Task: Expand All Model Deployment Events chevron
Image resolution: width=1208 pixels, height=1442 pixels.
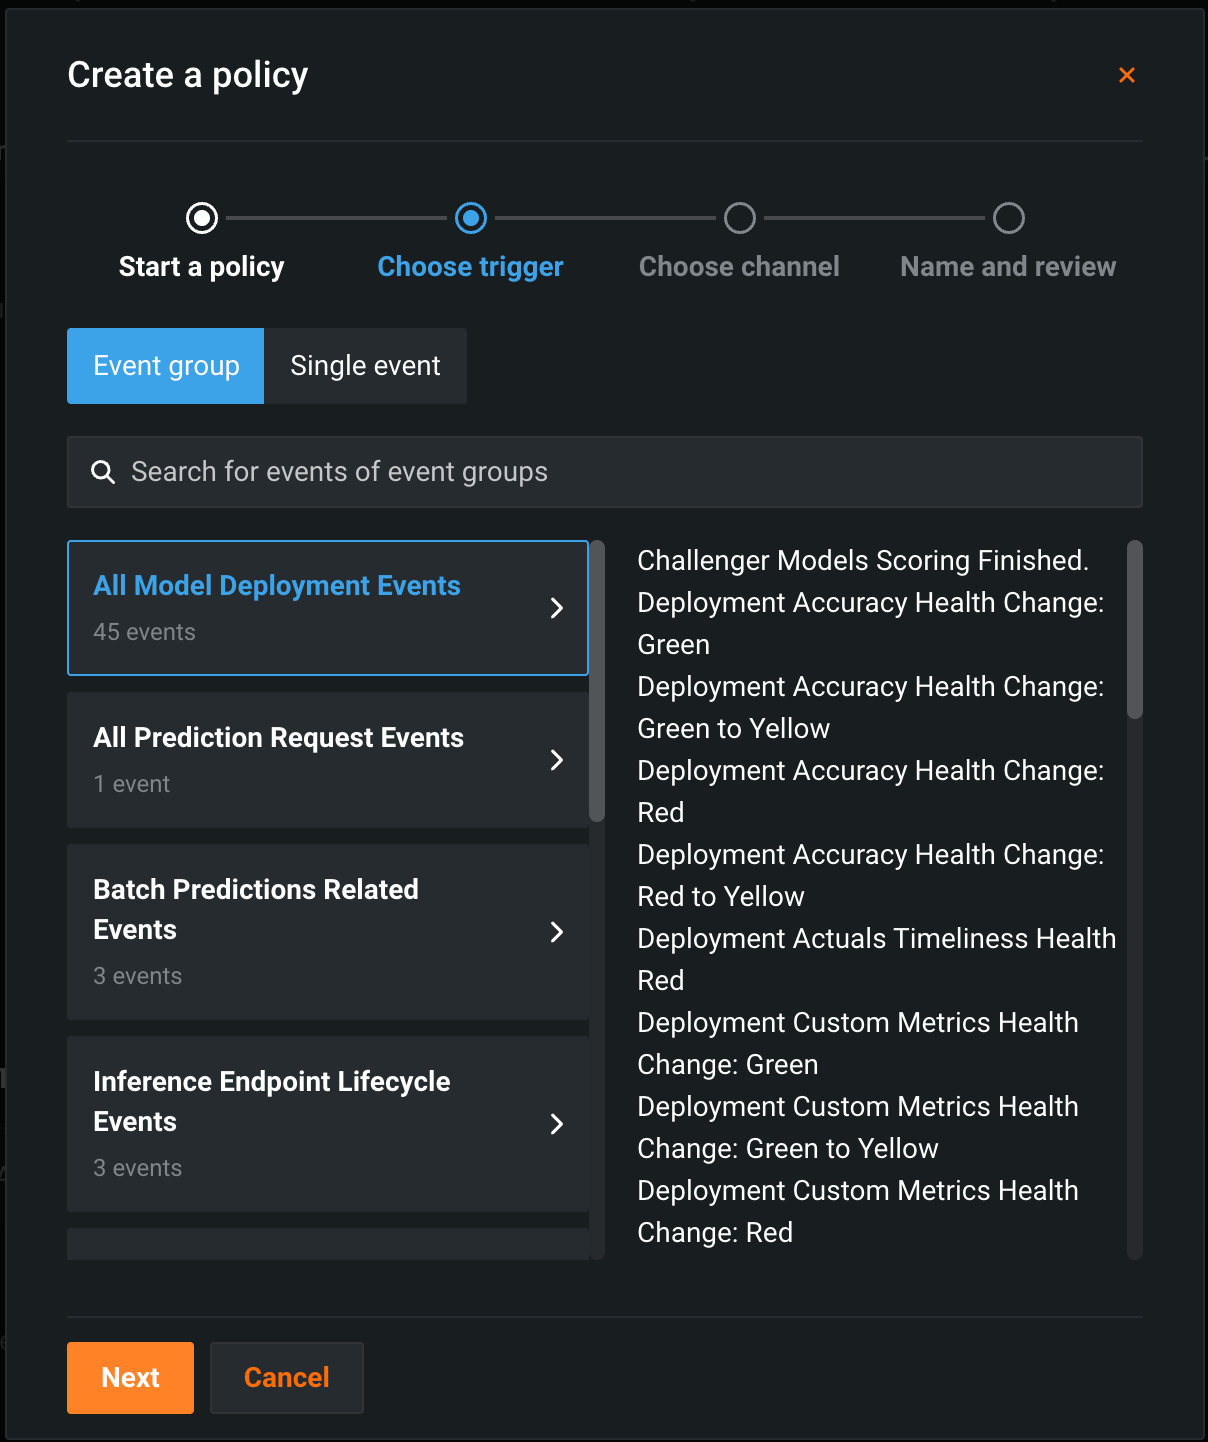Action: [x=557, y=608]
